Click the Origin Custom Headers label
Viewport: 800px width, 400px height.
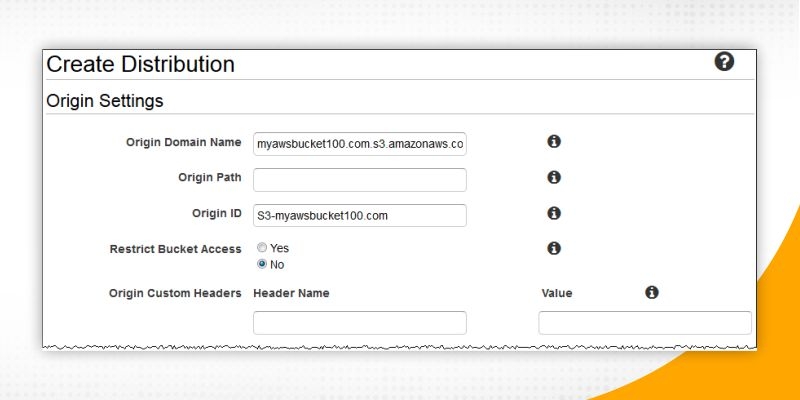pyautogui.click(x=175, y=294)
